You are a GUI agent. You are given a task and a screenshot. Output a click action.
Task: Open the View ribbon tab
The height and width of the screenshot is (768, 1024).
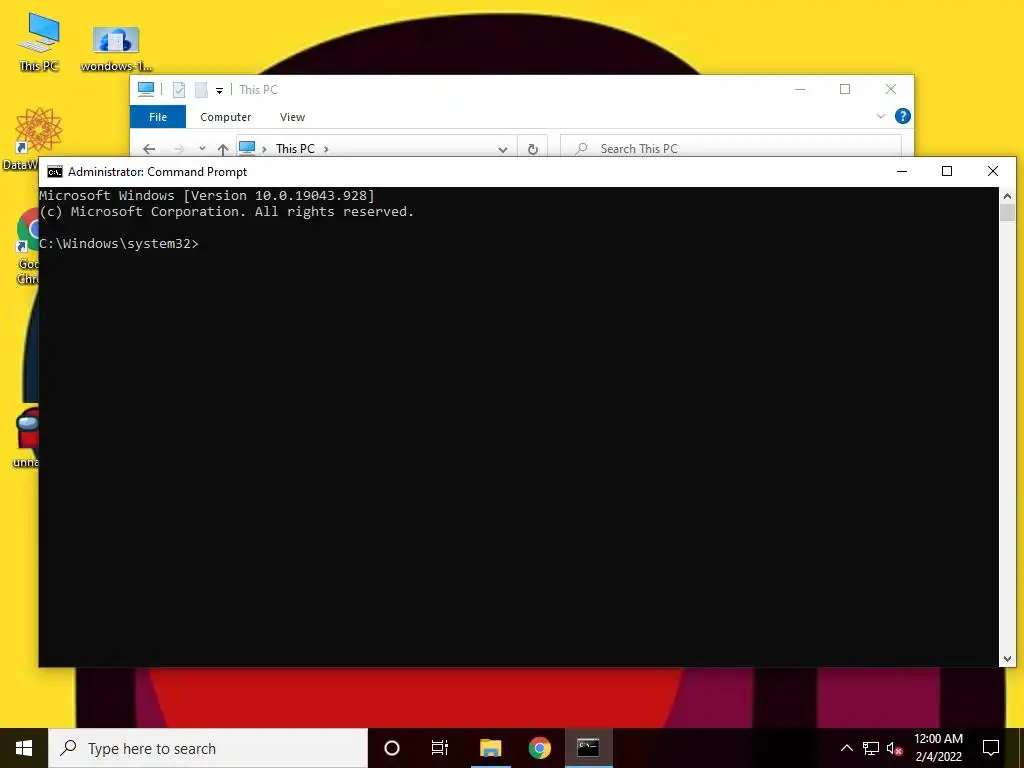click(x=292, y=117)
